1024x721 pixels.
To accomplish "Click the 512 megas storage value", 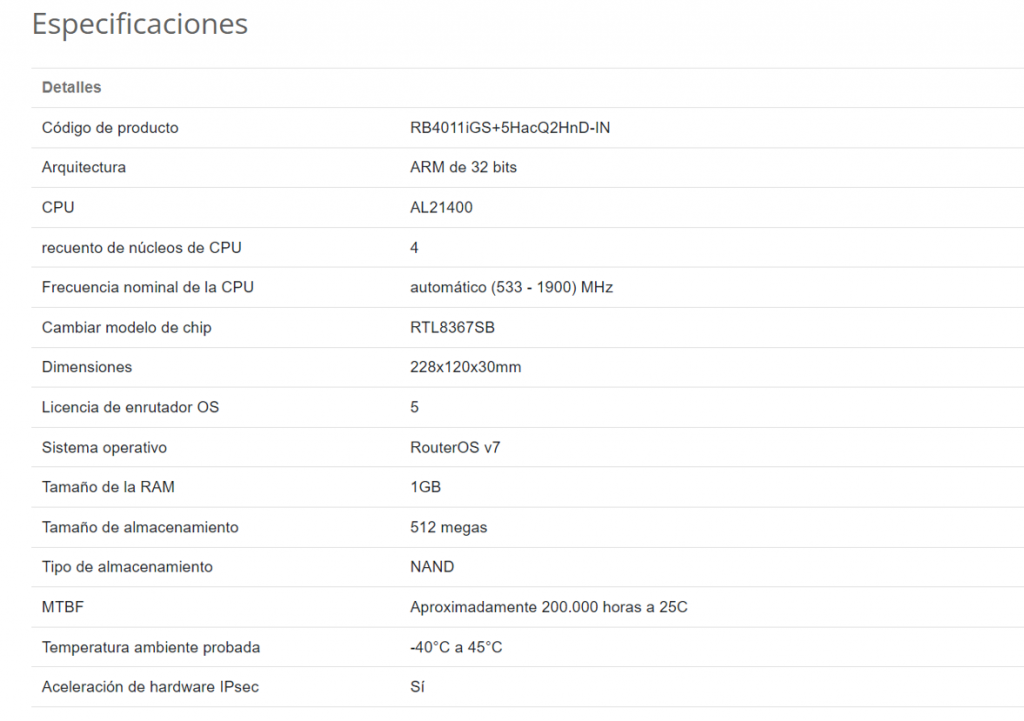I will tap(449, 528).
